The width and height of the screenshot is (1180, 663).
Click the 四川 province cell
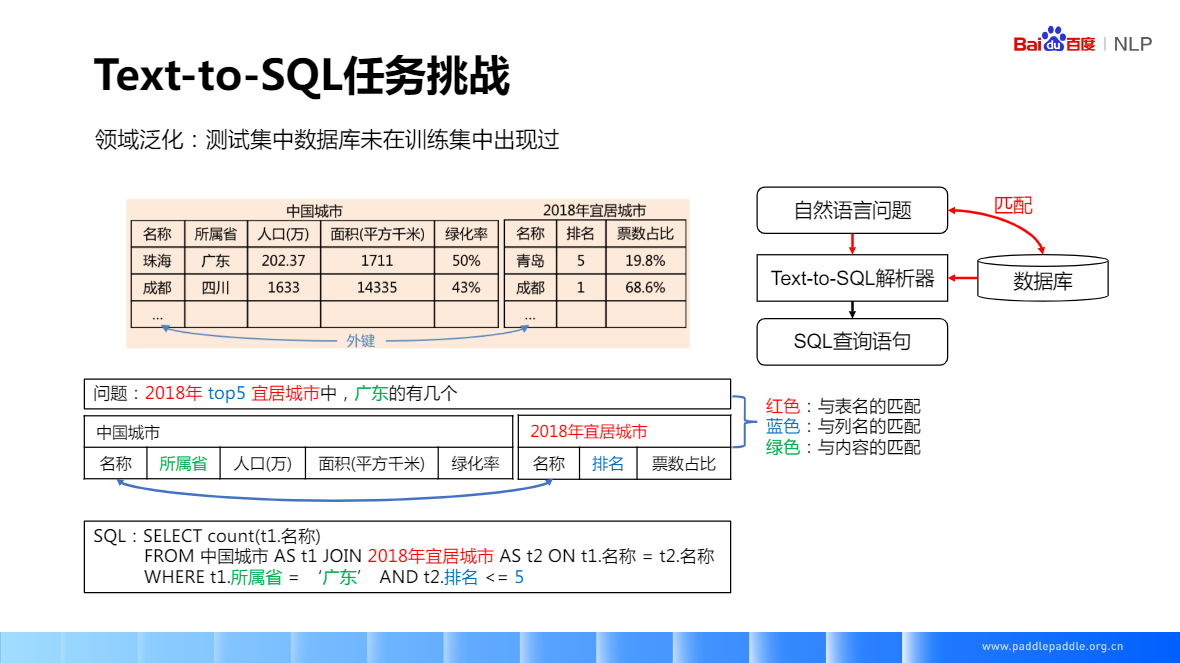216,287
